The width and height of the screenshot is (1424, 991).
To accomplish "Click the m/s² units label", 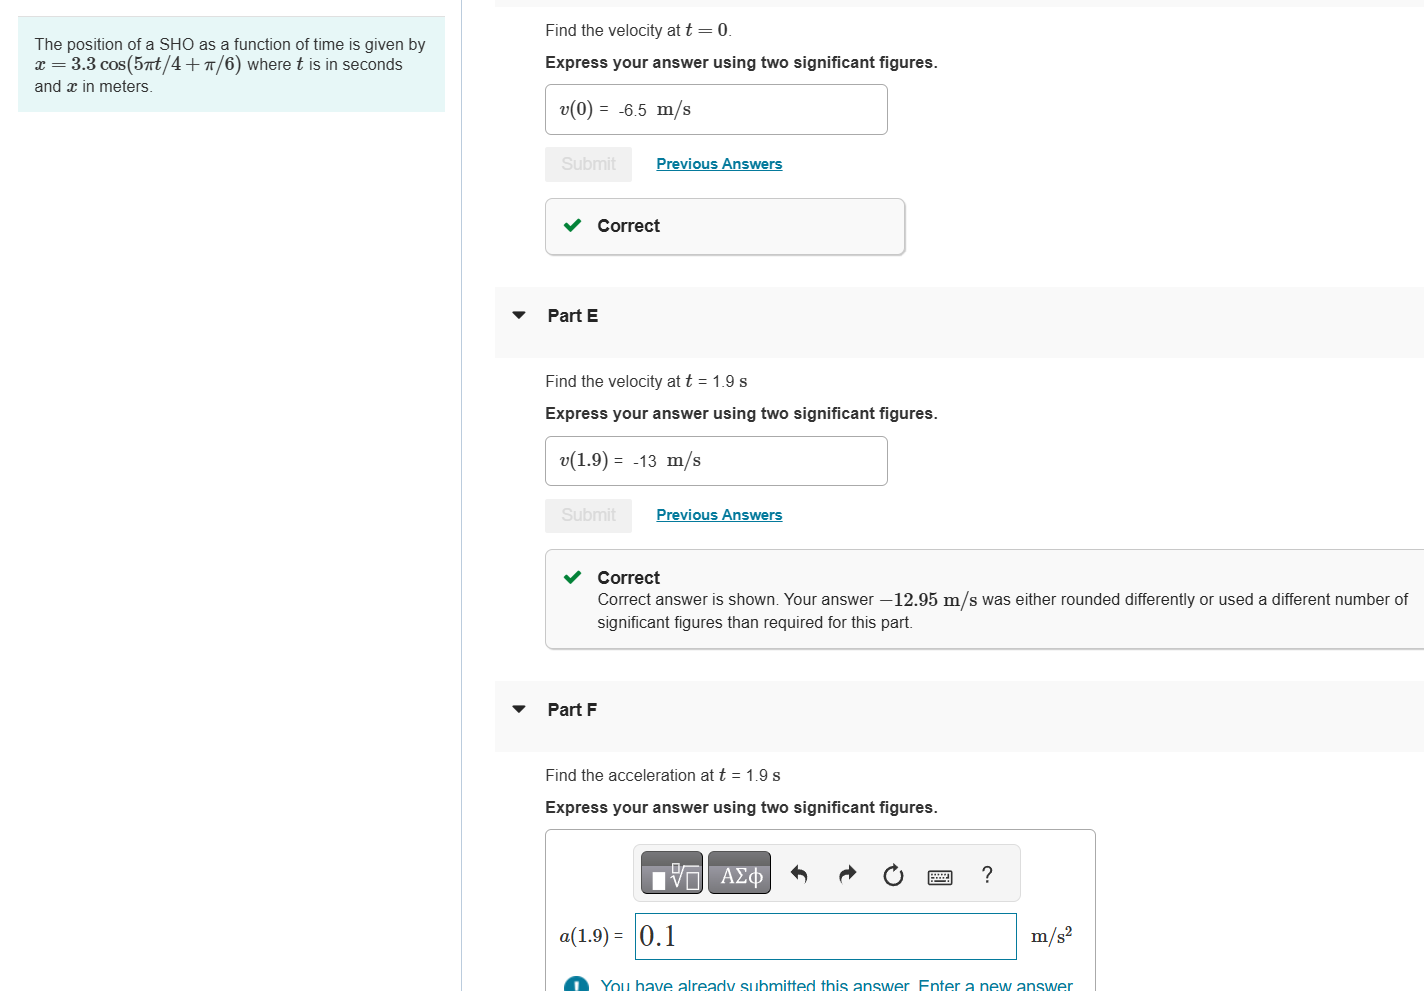I will (1051, 935).
